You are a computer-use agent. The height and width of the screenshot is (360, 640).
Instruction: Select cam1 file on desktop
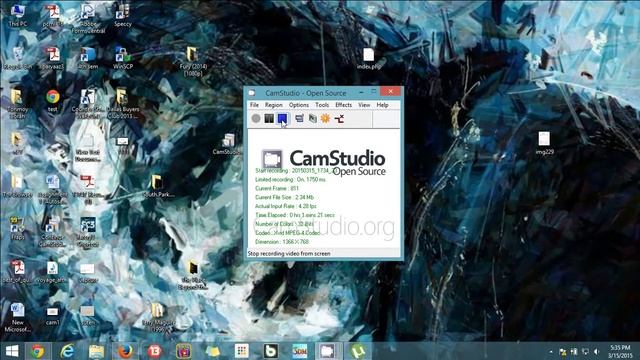(x=52, y=316)
